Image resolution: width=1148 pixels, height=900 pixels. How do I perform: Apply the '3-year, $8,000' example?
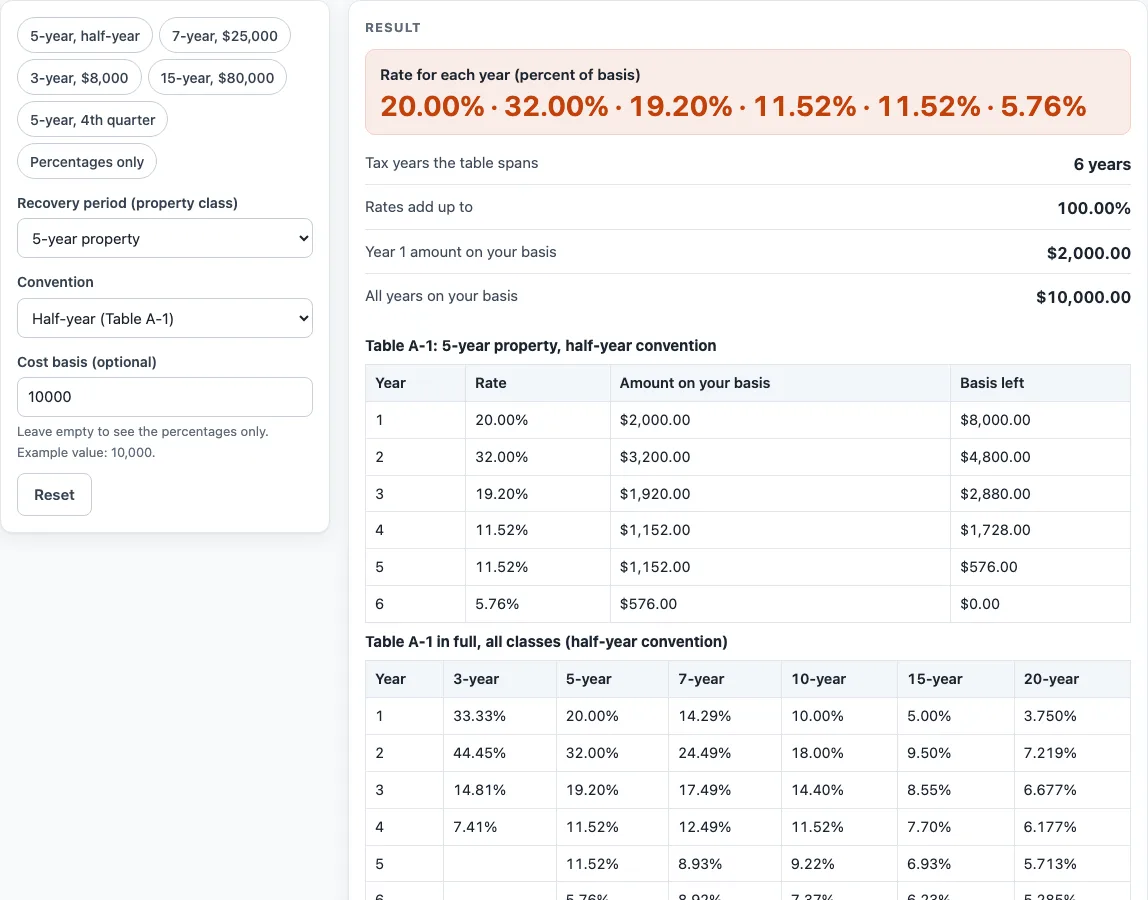pos(79,78)
